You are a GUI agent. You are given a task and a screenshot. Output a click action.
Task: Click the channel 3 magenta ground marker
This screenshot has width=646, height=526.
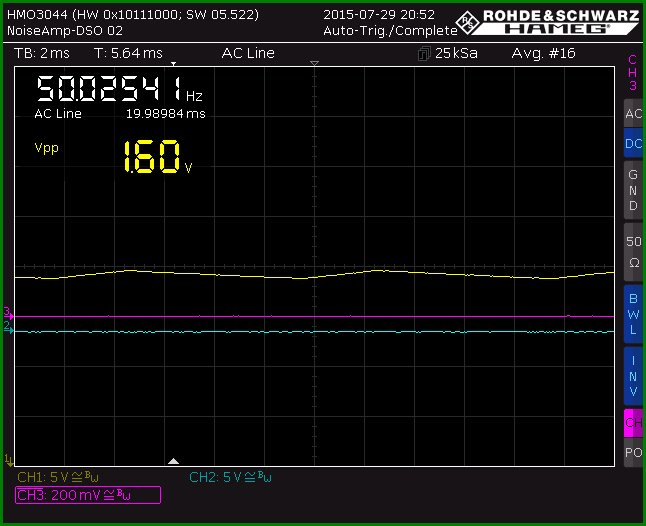pos(8,313)
